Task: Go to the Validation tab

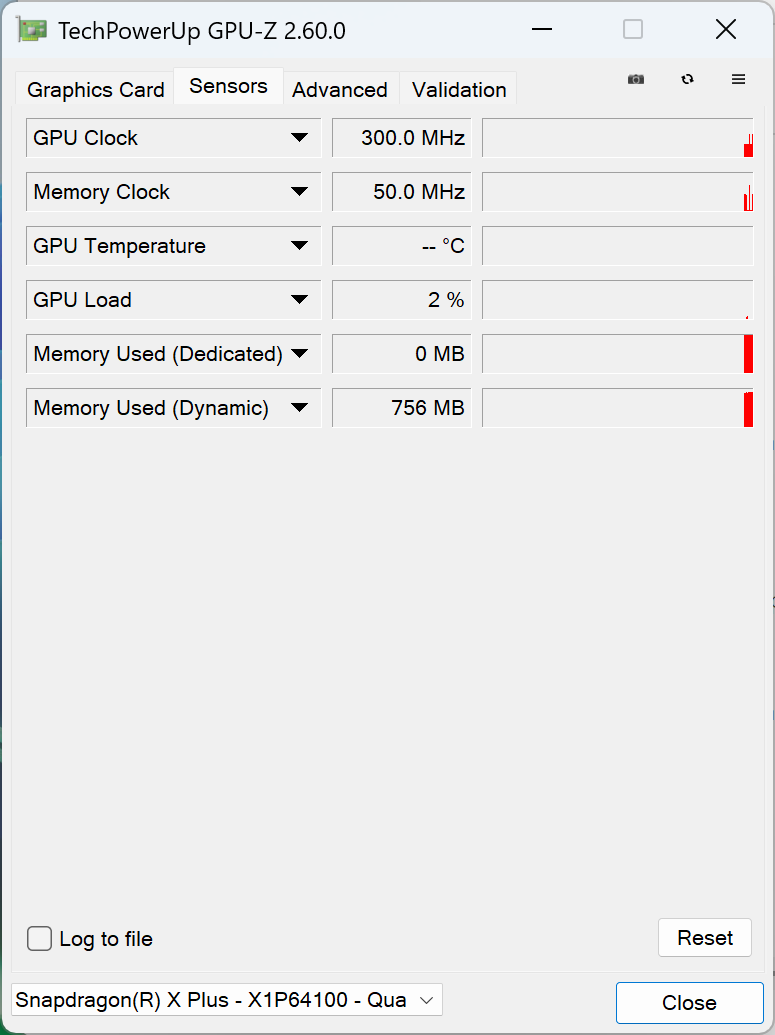Action: tap(459, 90)
